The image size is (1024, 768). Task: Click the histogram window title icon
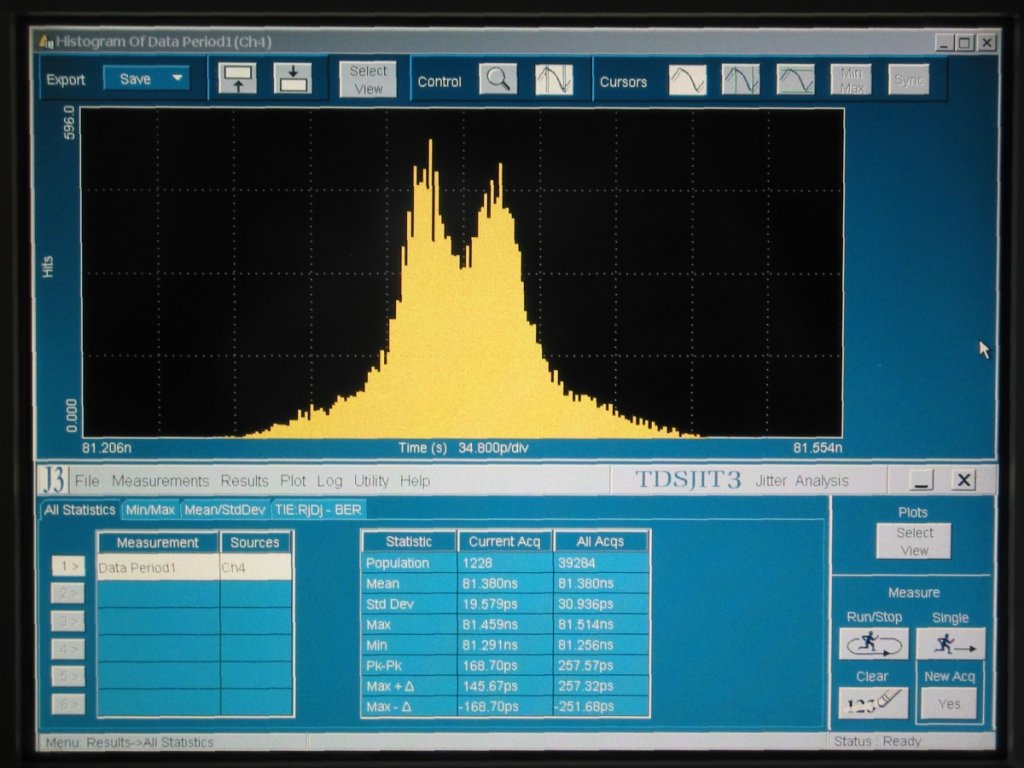pos(46,42)
